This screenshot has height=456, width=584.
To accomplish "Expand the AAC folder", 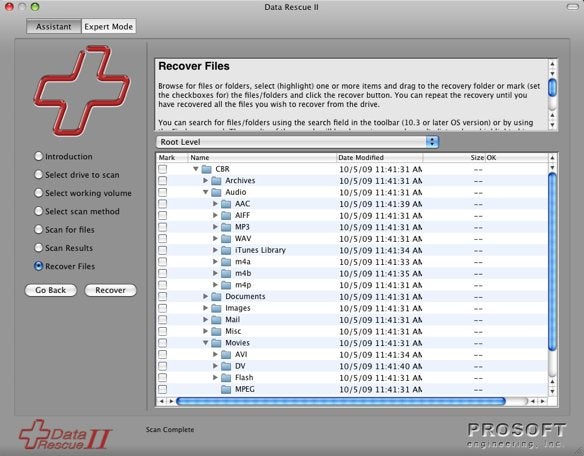I will [215, 204].
